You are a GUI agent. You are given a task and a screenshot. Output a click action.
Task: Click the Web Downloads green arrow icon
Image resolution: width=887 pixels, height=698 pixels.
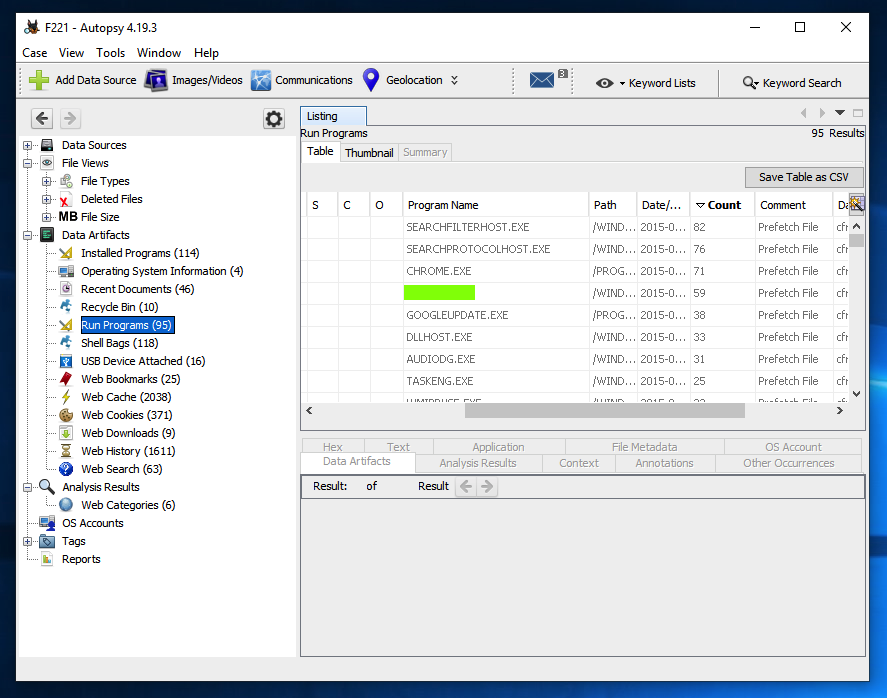66,433
